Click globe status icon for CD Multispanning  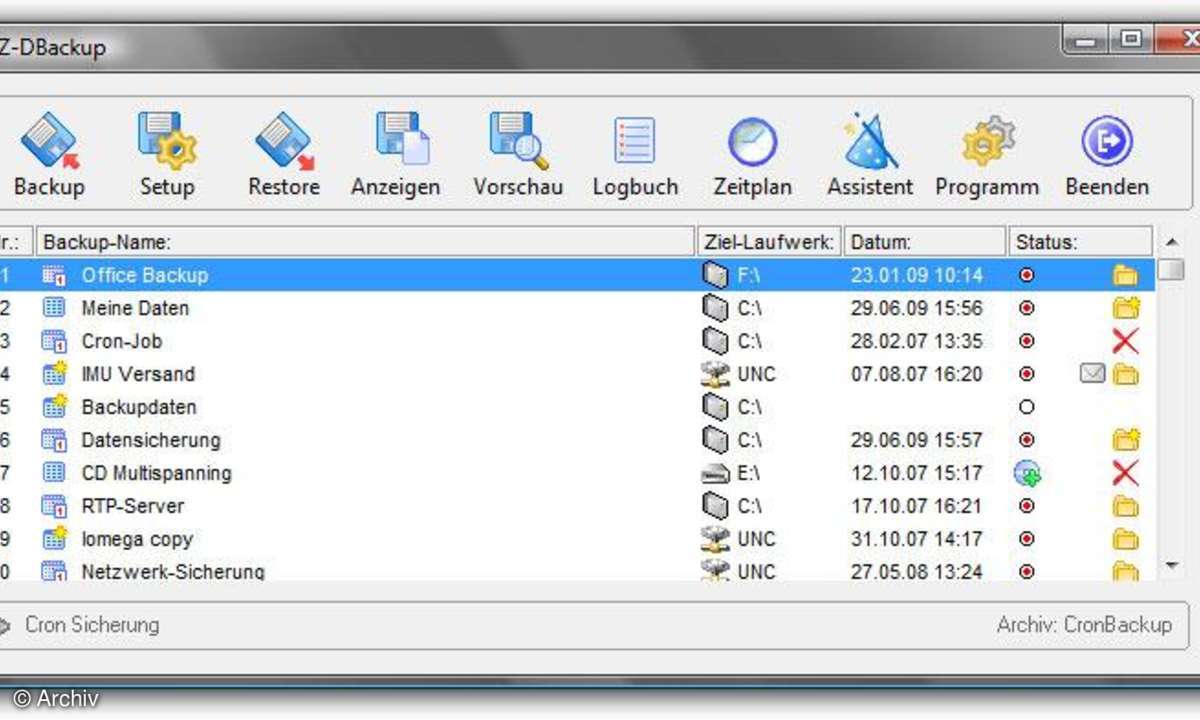1027,473
